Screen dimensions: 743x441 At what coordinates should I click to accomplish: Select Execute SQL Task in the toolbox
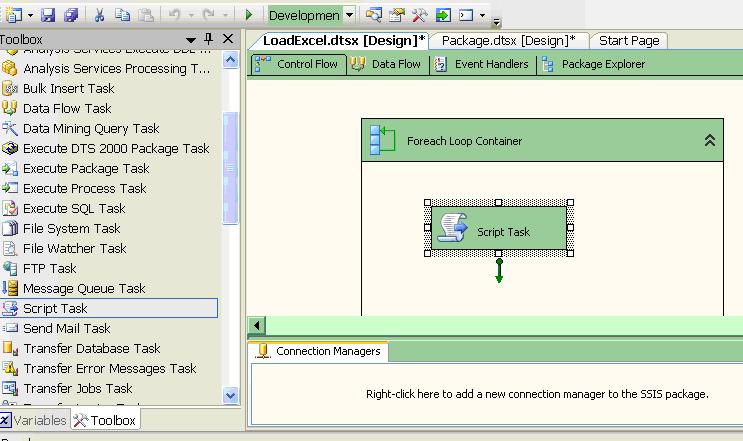[x=109, y=208]
